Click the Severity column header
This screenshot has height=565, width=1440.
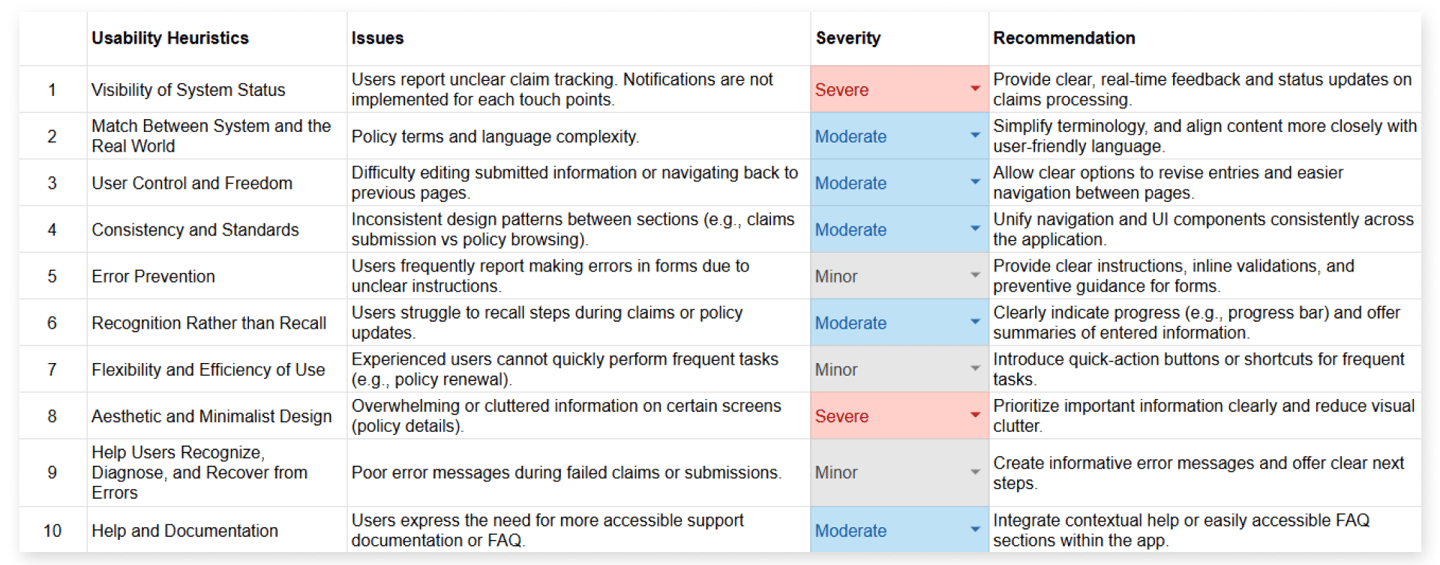point(848,38)
